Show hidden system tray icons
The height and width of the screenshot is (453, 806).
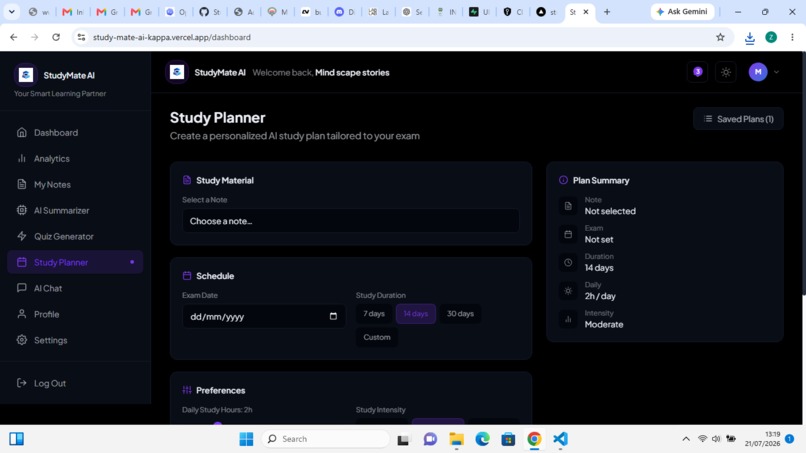click(686, 439)
